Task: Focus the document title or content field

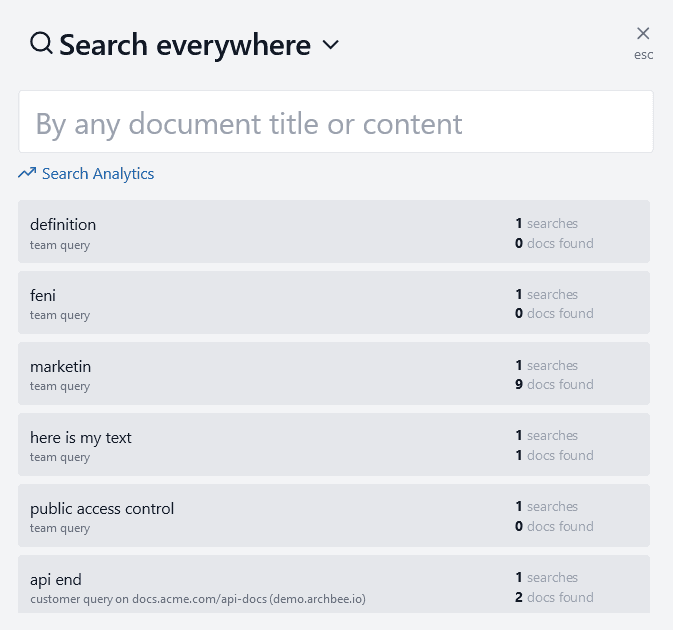Action: [x=336, y=123]
